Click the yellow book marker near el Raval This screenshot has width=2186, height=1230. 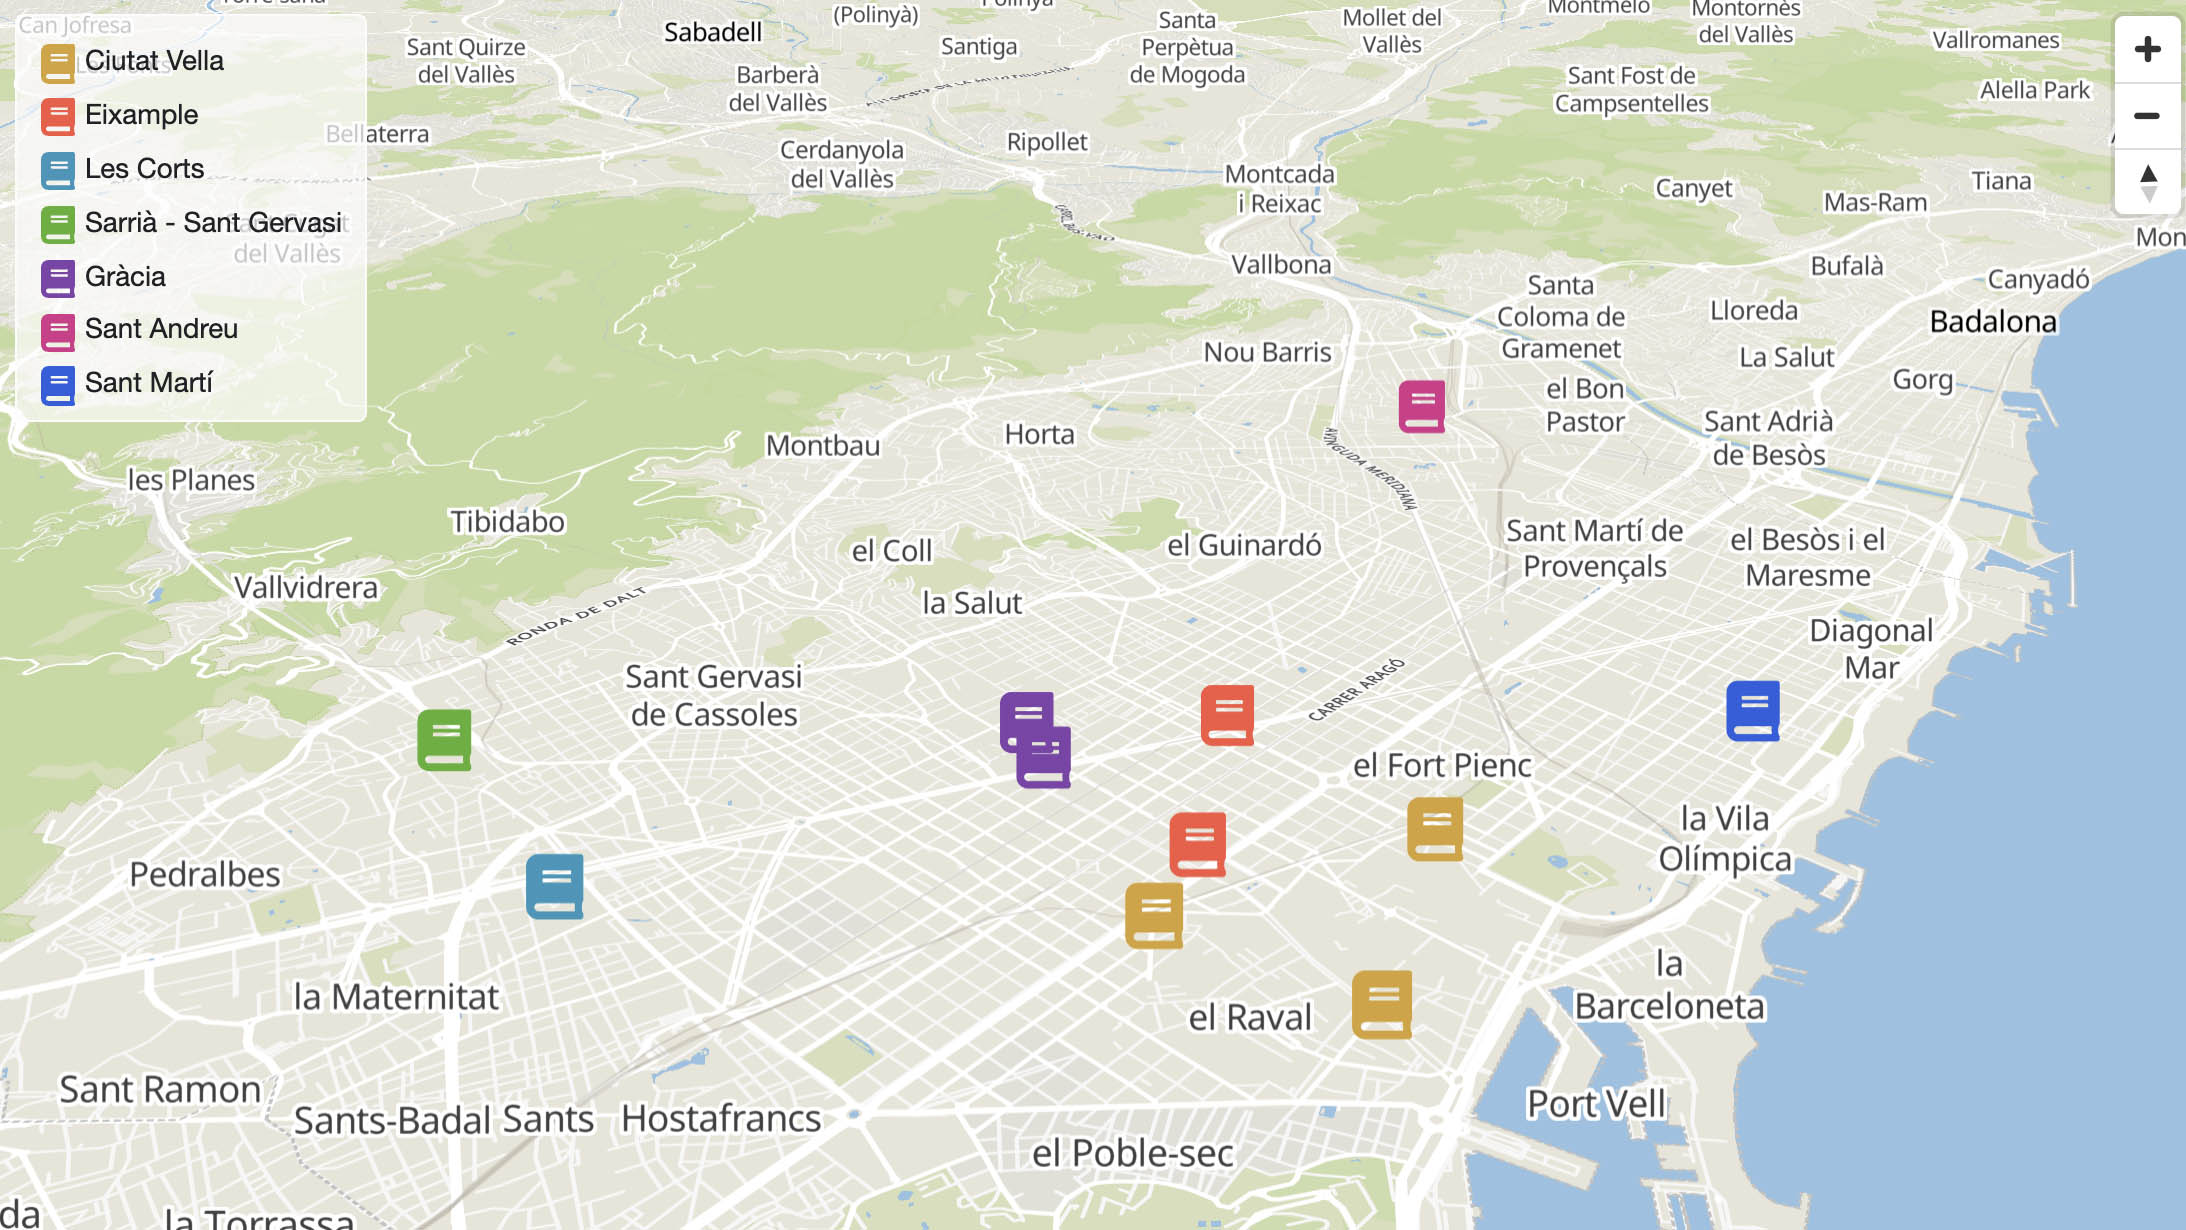pyautogui.click(x=1381, y=1004)
